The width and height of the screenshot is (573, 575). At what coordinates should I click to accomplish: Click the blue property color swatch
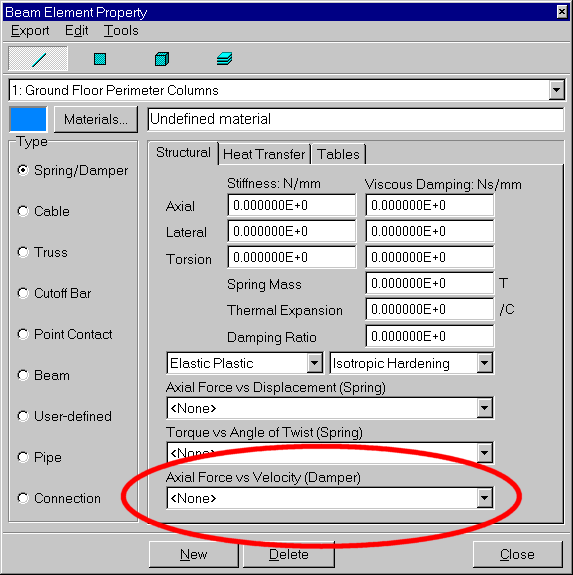pos(28,119)
